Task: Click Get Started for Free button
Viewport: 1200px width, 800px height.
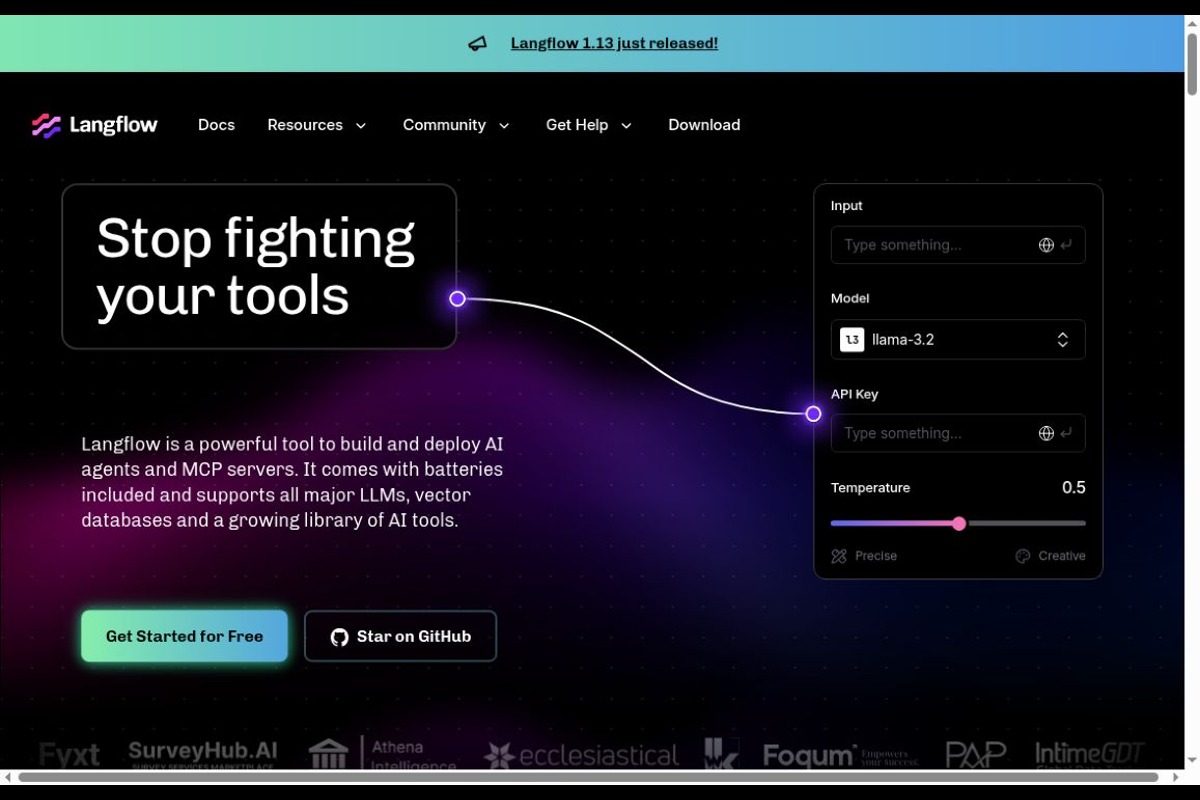Action: pos(184,636)
